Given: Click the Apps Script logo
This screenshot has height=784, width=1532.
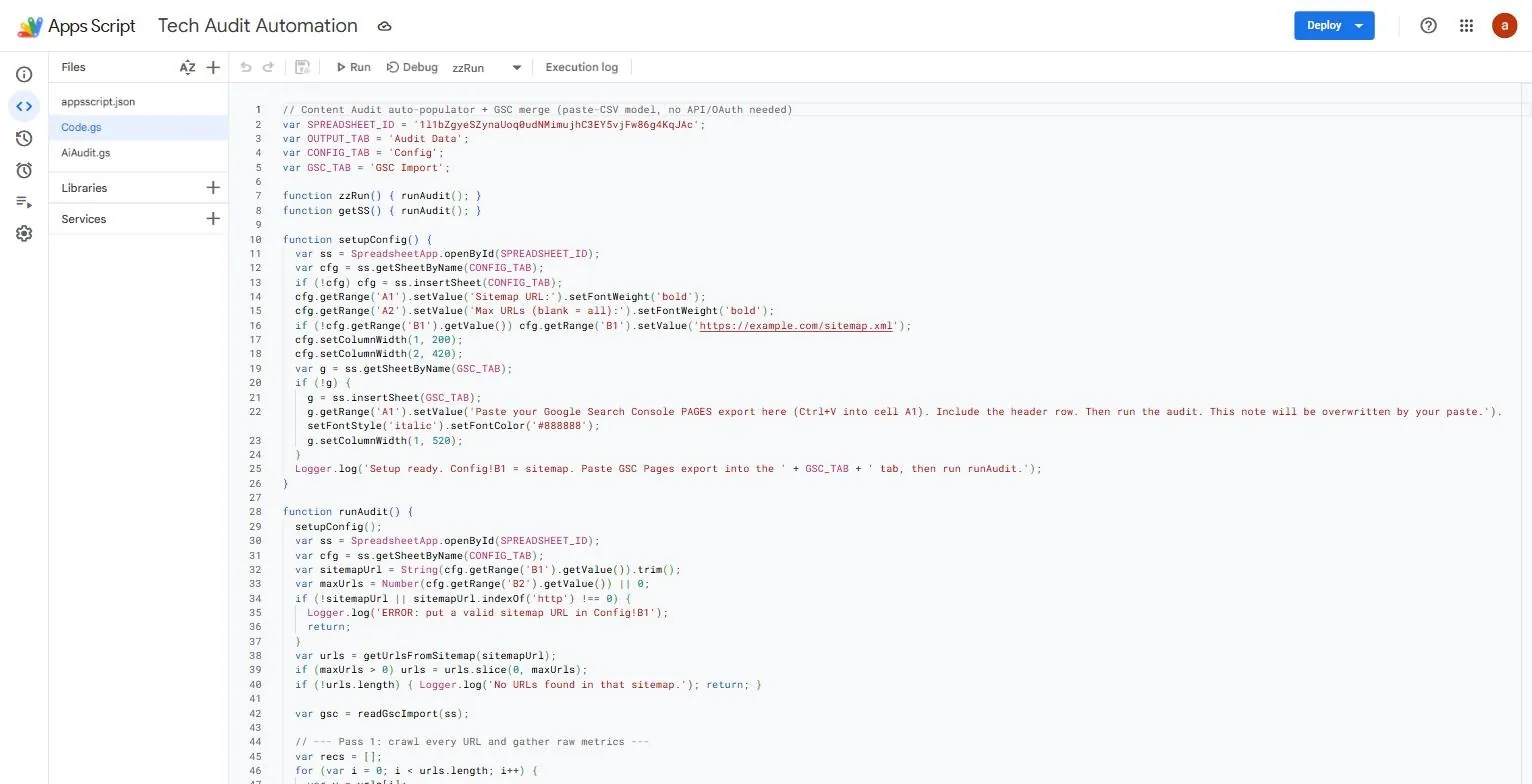Looking at the screenshot, I should tap(76, 26).
